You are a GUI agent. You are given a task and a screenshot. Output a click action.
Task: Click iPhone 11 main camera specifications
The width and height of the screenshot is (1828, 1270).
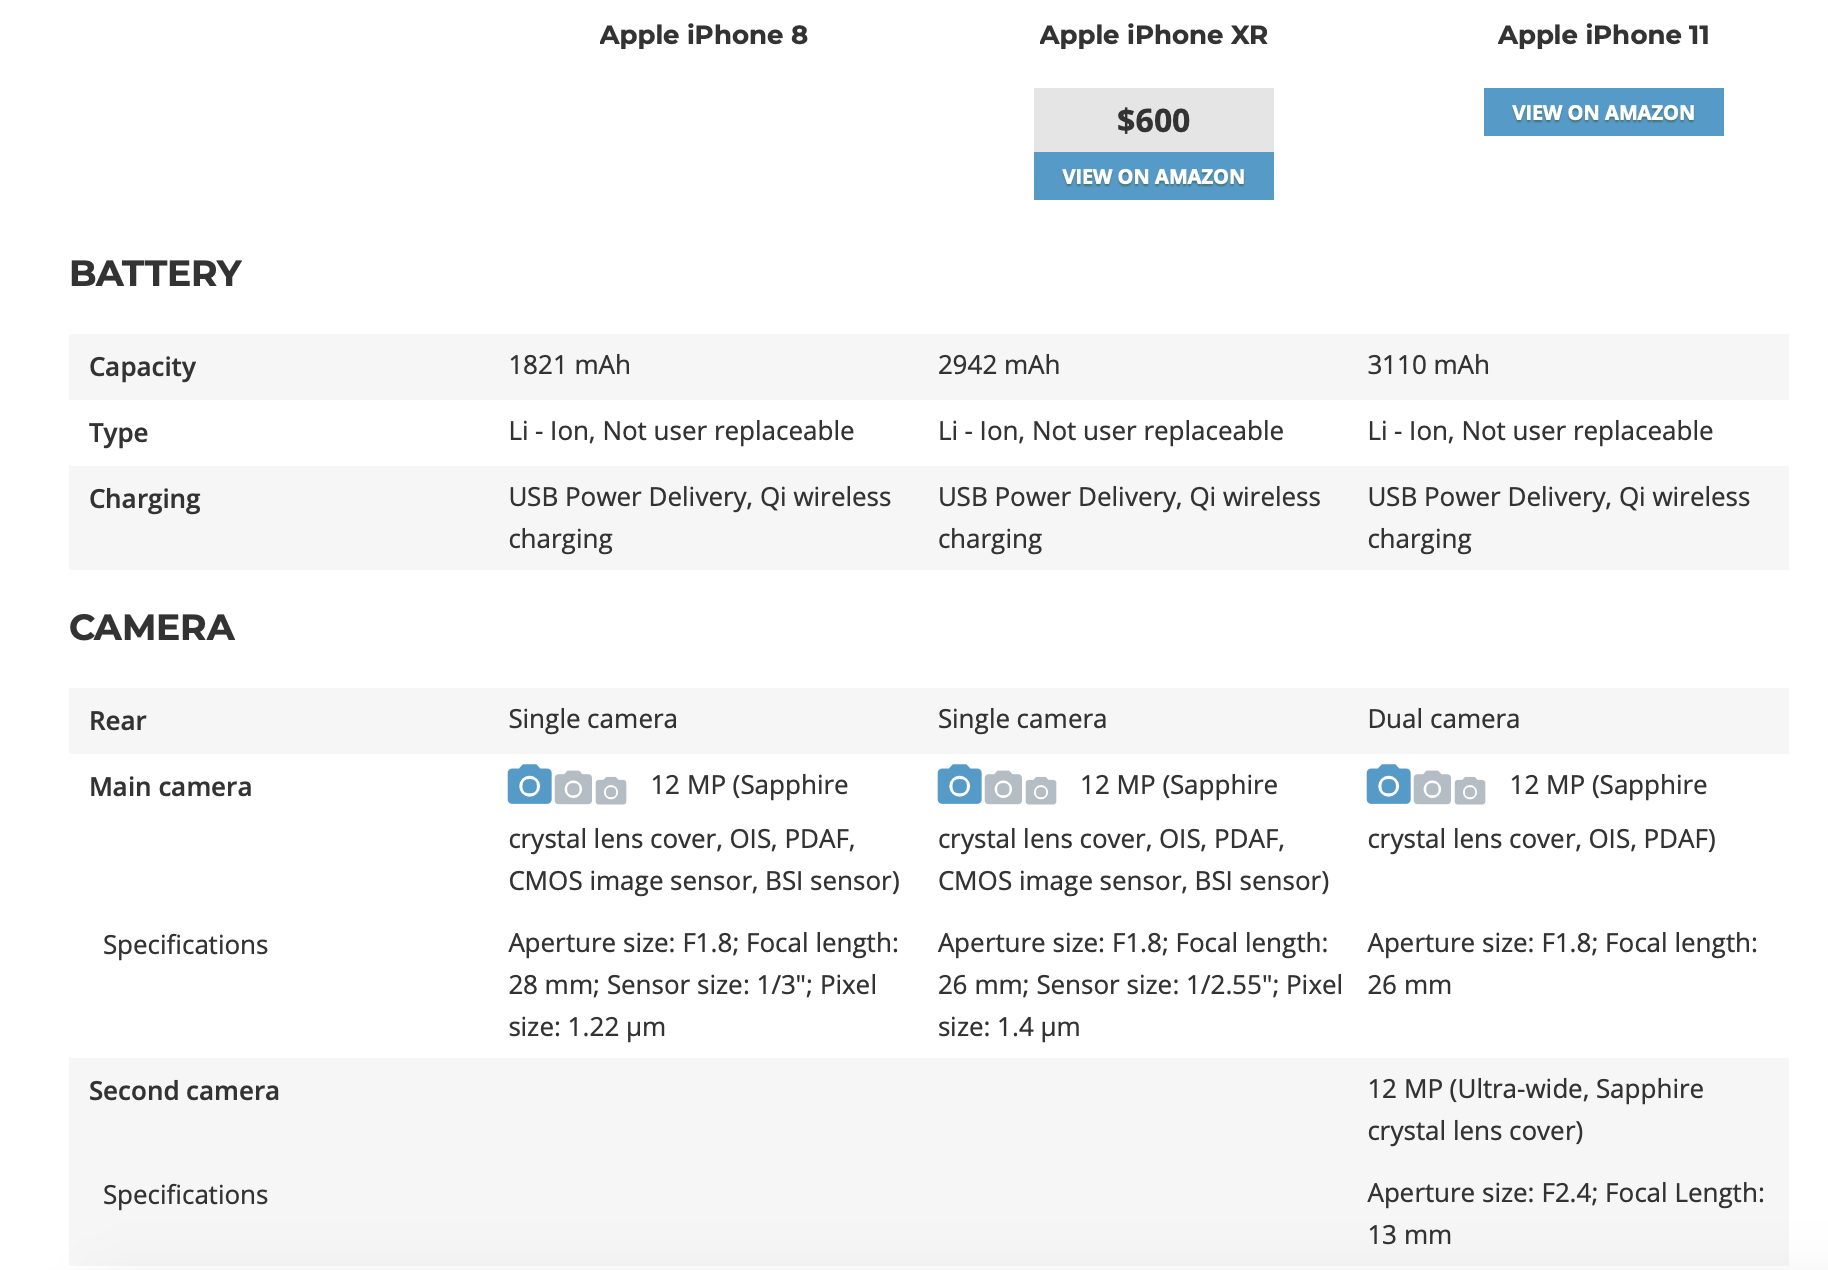pos(1562,964)
